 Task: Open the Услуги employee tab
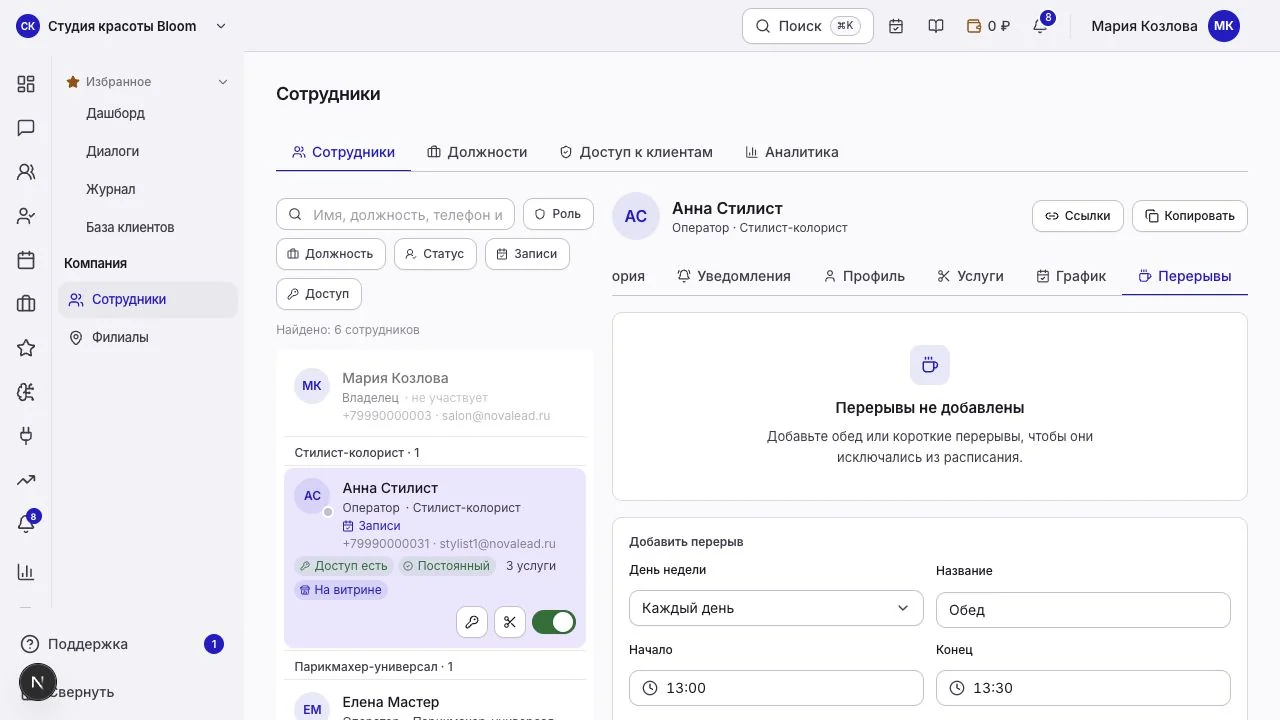coord(970,276)
